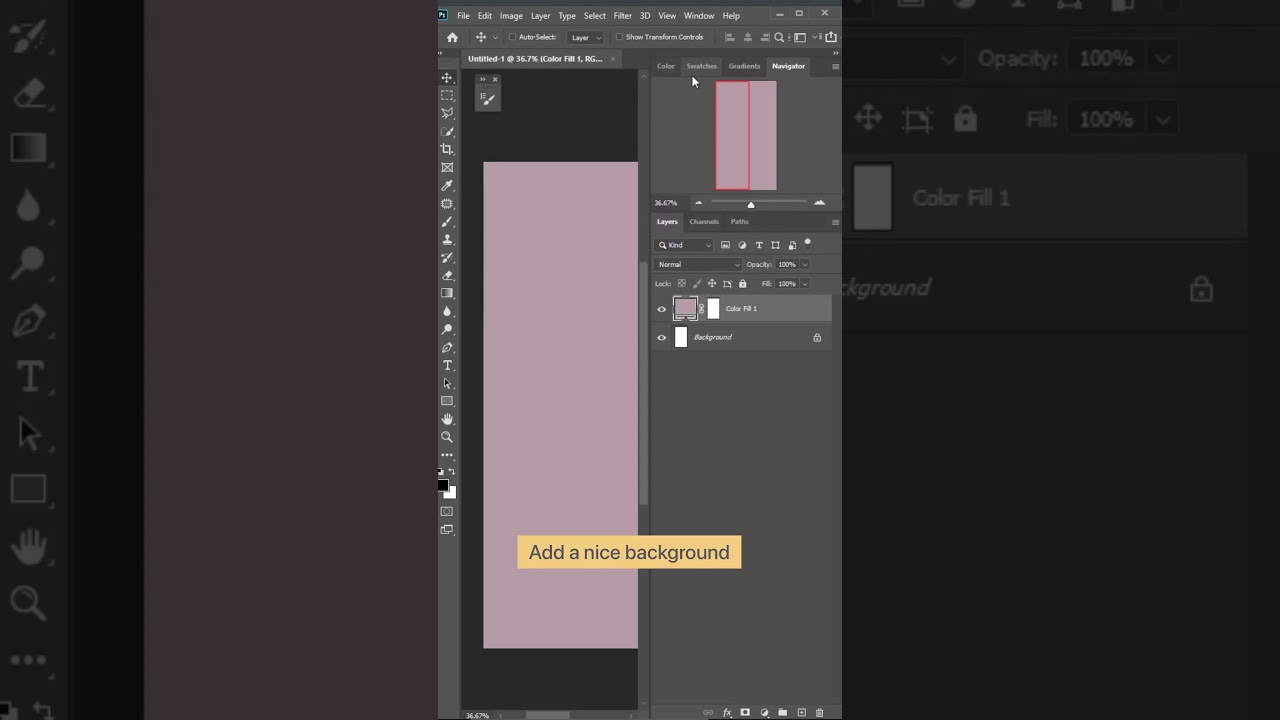
Task: Open the Navigator panel flyout menu
Action: click(x=835, y=66)
